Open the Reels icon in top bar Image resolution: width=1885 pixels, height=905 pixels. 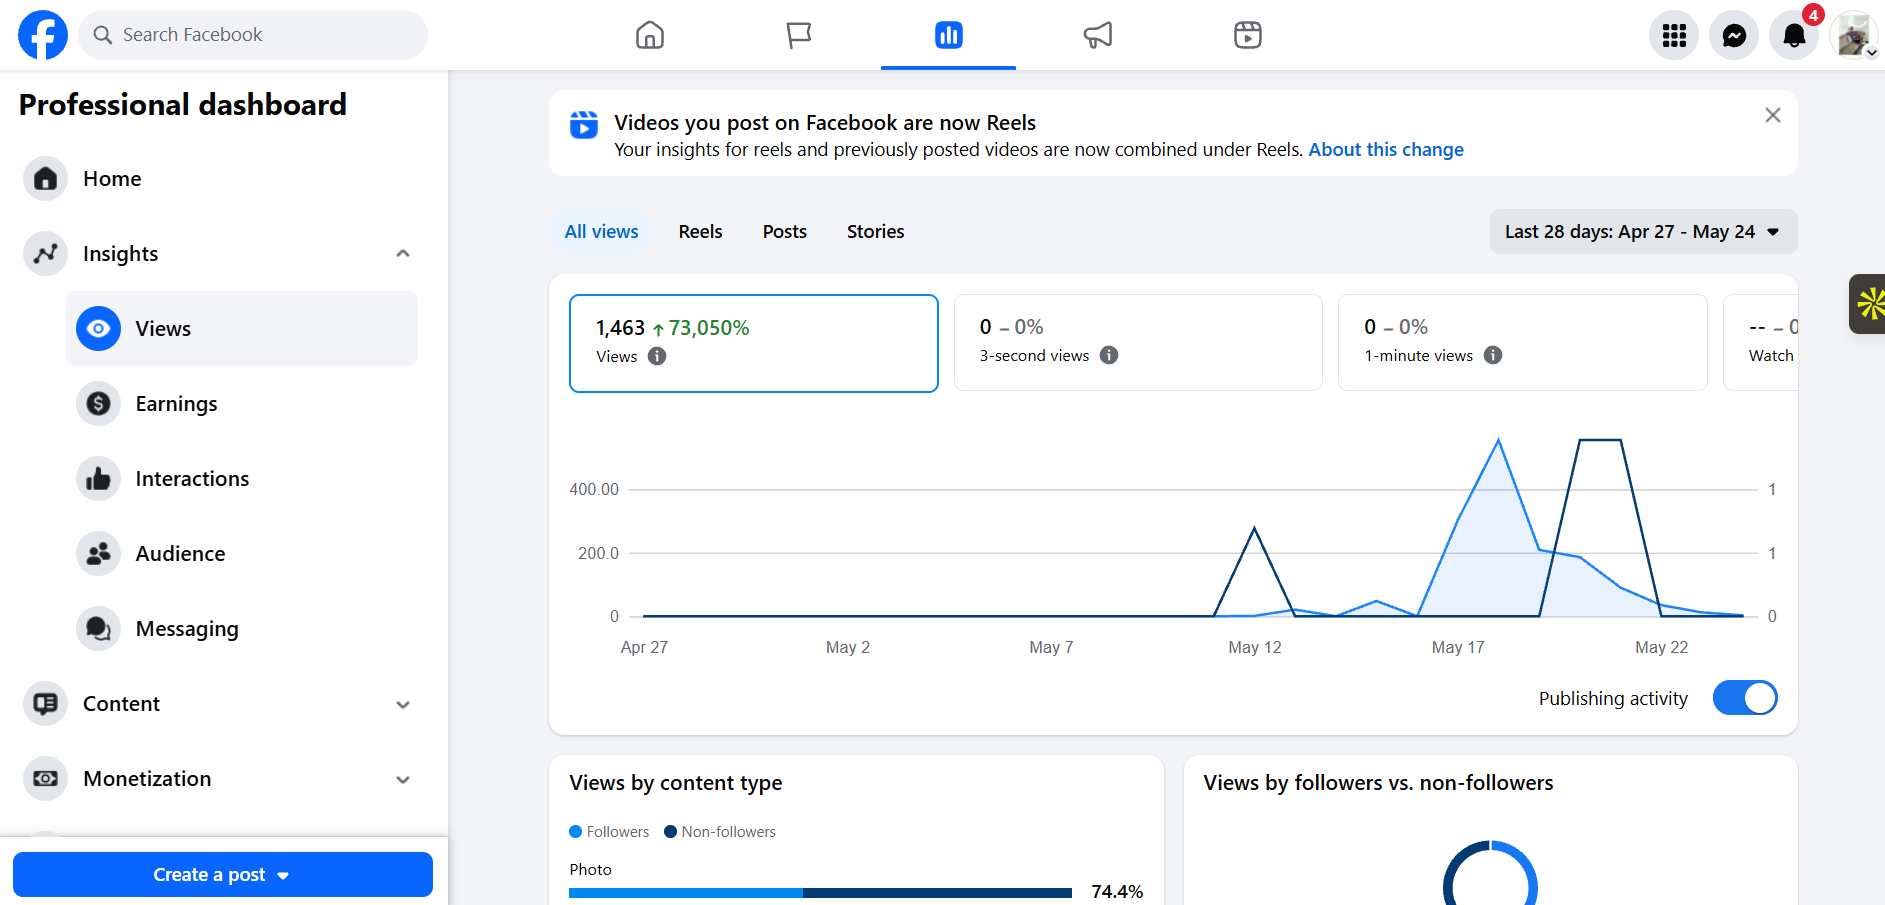tap(1247, 35)
